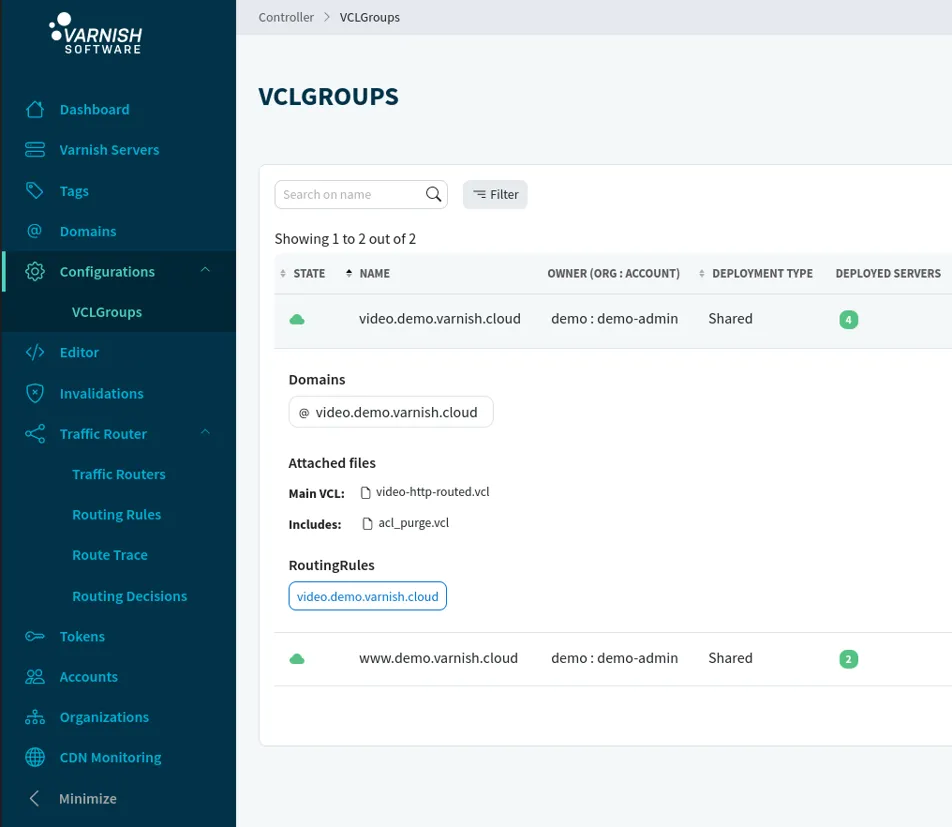
Task: Minimize the sidebar via Minimize label
Action: (x=87, y=798)
